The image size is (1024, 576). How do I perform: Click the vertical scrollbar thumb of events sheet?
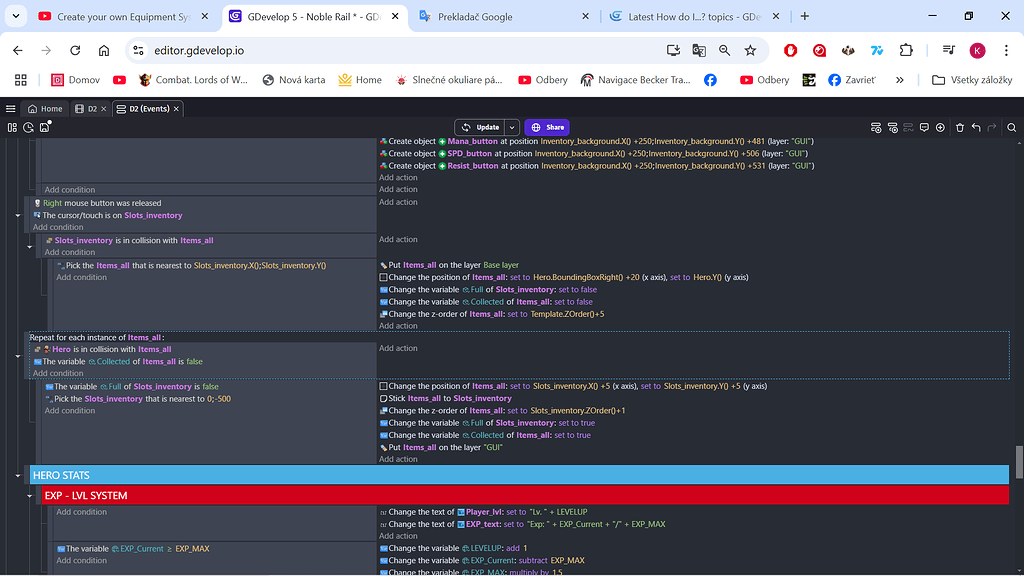(1019, 462)
